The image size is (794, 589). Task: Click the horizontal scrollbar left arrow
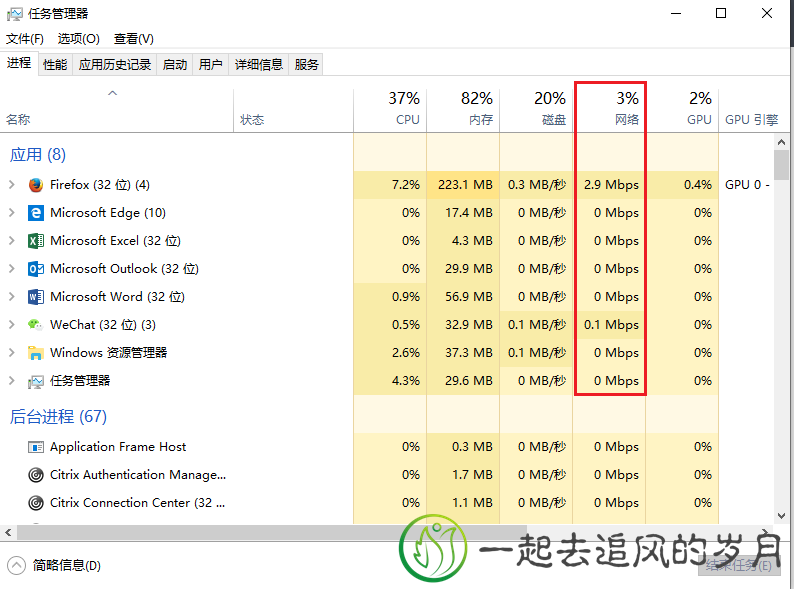8,532
